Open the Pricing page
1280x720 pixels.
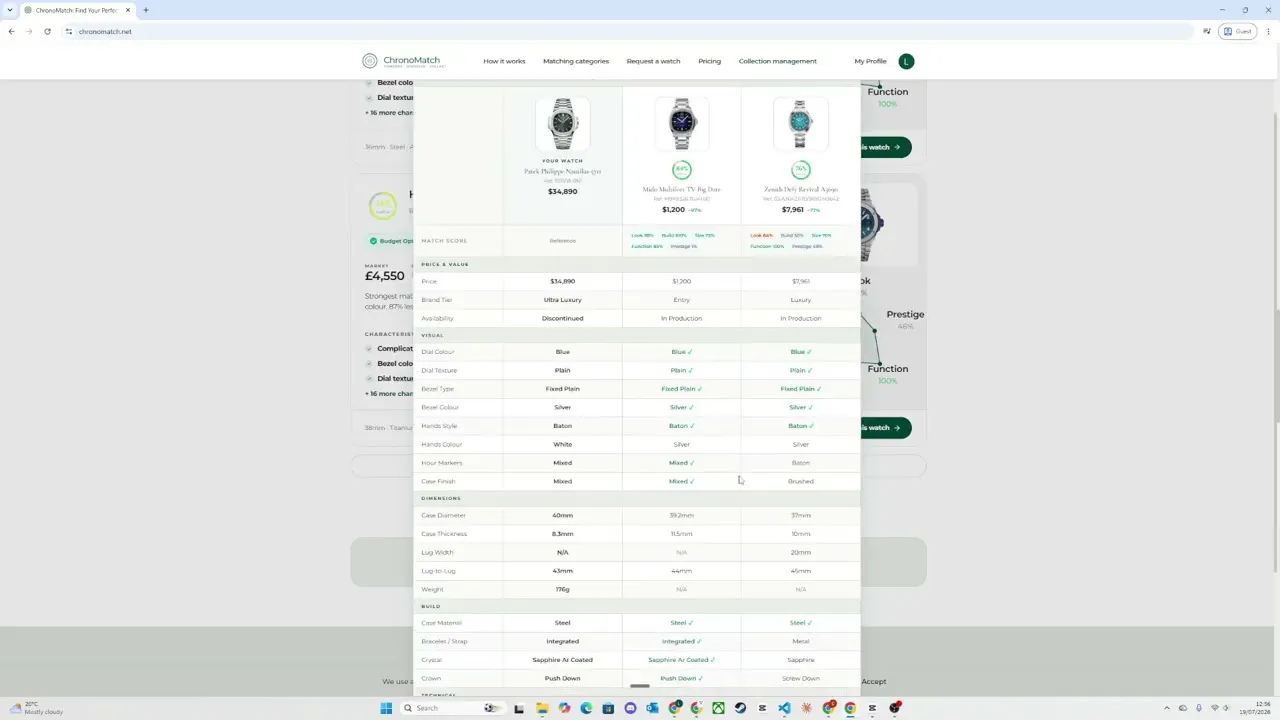click(x=709, y=61)
